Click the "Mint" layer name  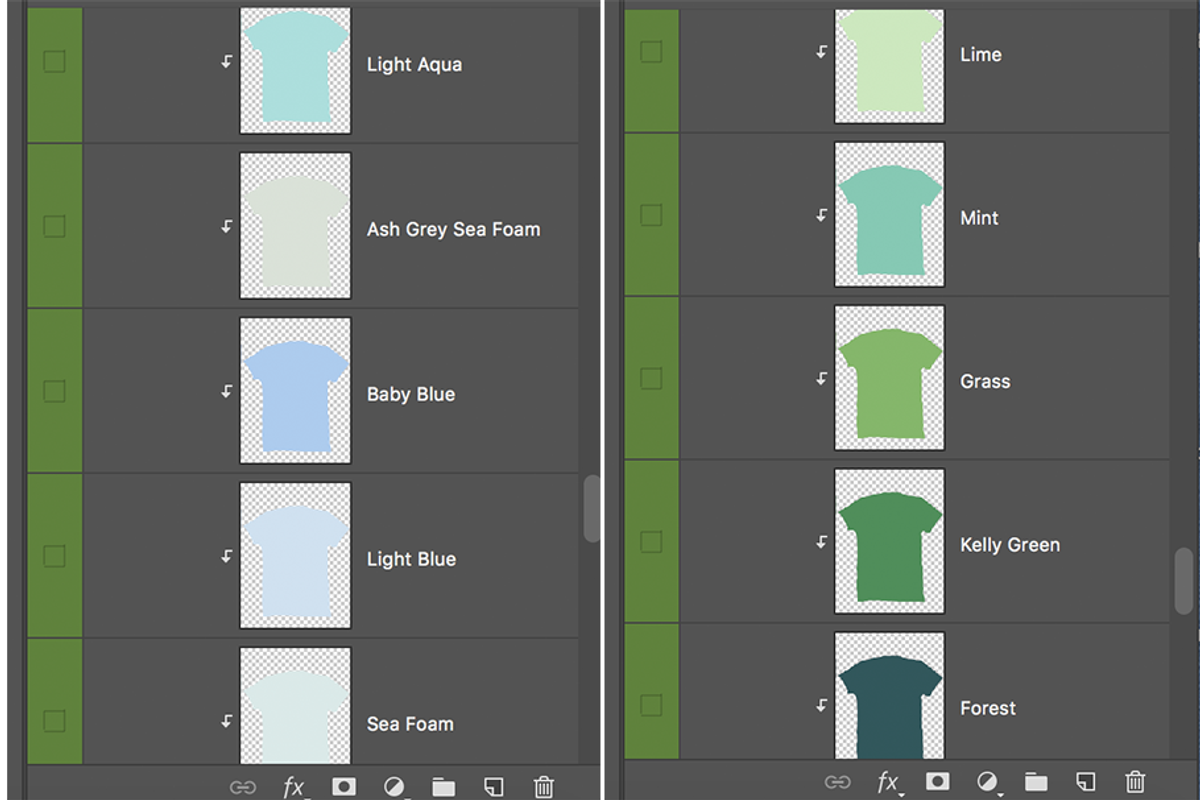coord(979,218)
